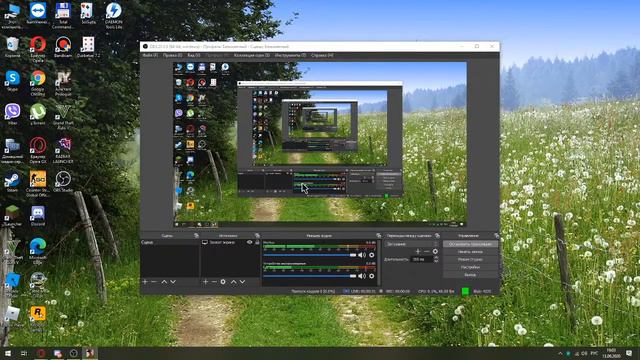640x360 pixels.
Task: Adjust the second mixer channel volume slider
Action: click(x=310, y=276)
